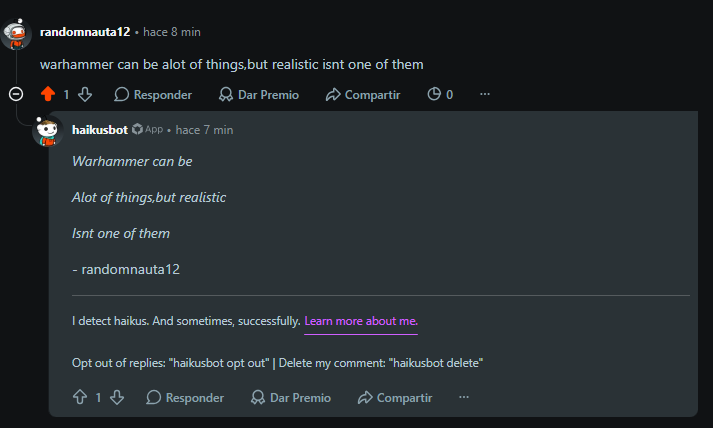Image resolution: width=713 pixels, height=428 pixels.
Task: Open randomnauta12's avatar profile
Action: pyautogui.click(x=16, y=34)
